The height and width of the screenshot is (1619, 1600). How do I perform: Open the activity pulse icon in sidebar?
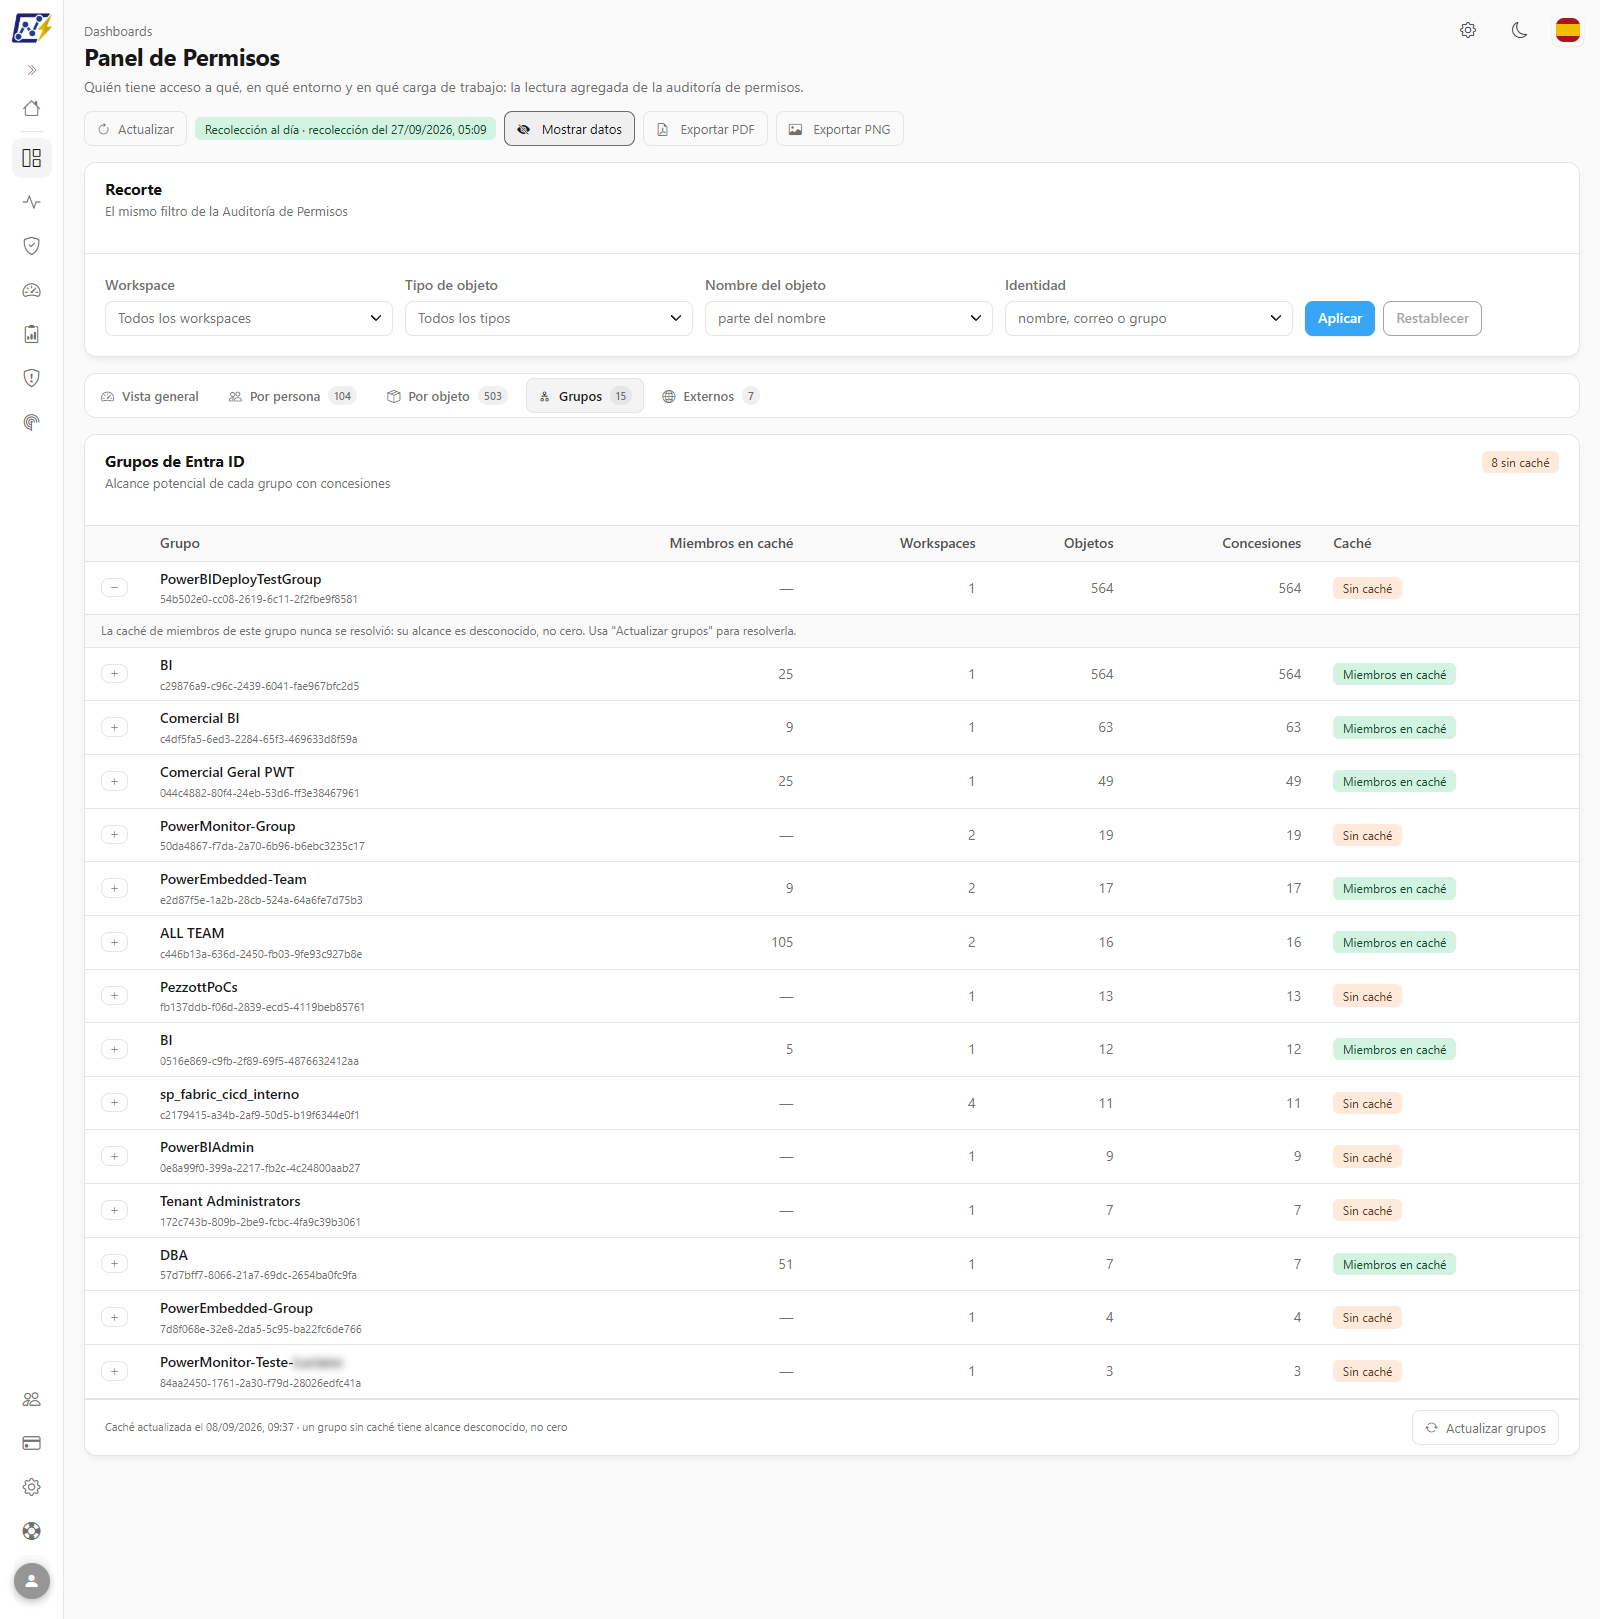point(32,202)
